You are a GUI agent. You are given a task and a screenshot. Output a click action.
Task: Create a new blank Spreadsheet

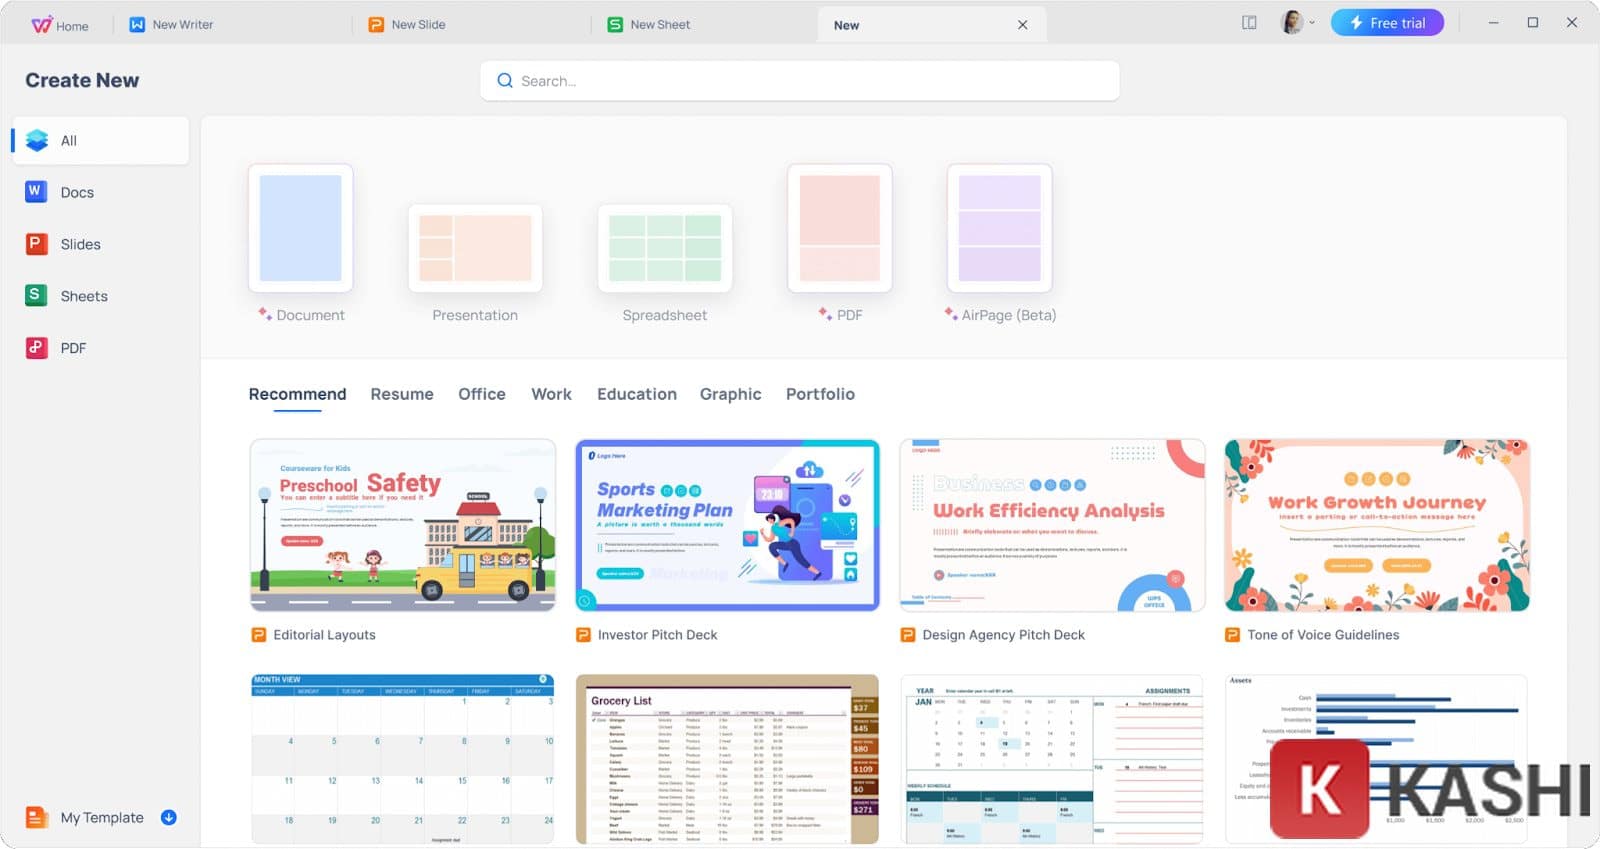(665, 248)
